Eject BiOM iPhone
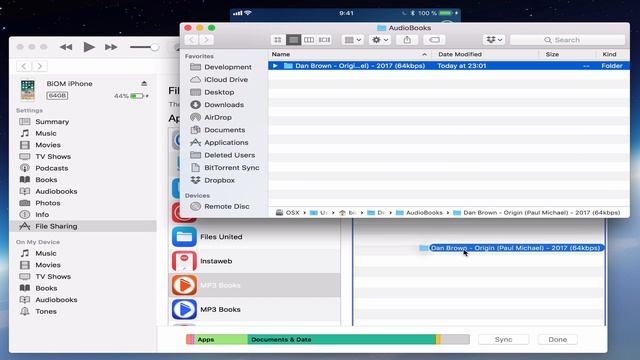The width and height of the screenshot is (640, 360). point(144,83)
